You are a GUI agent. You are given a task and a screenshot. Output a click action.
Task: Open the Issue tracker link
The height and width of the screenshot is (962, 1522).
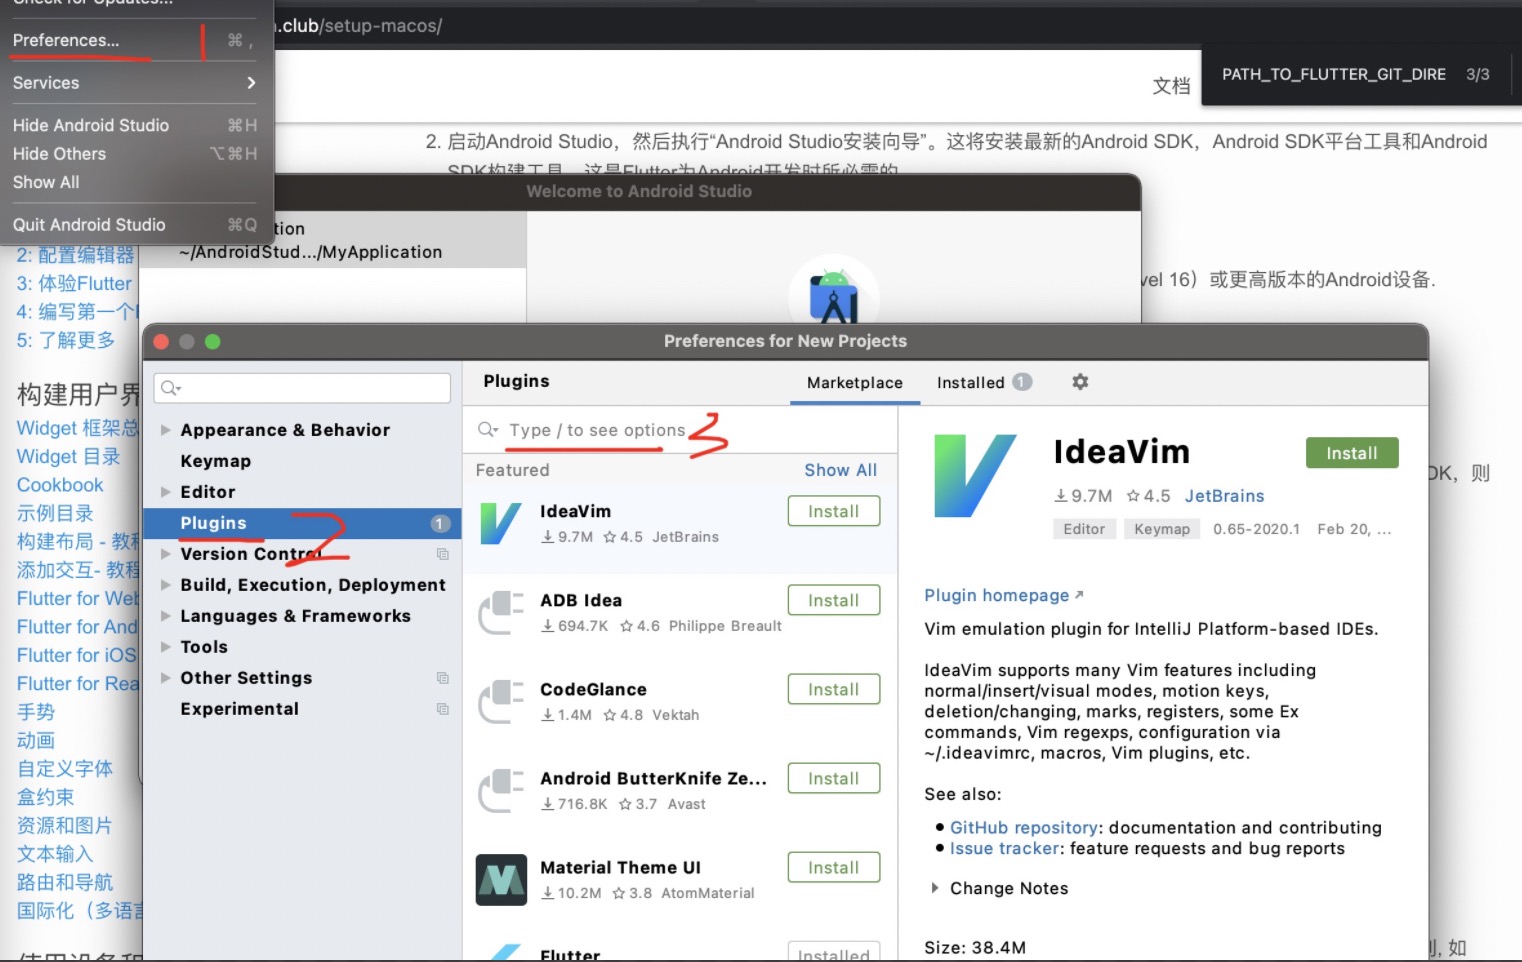(1005, 849)
